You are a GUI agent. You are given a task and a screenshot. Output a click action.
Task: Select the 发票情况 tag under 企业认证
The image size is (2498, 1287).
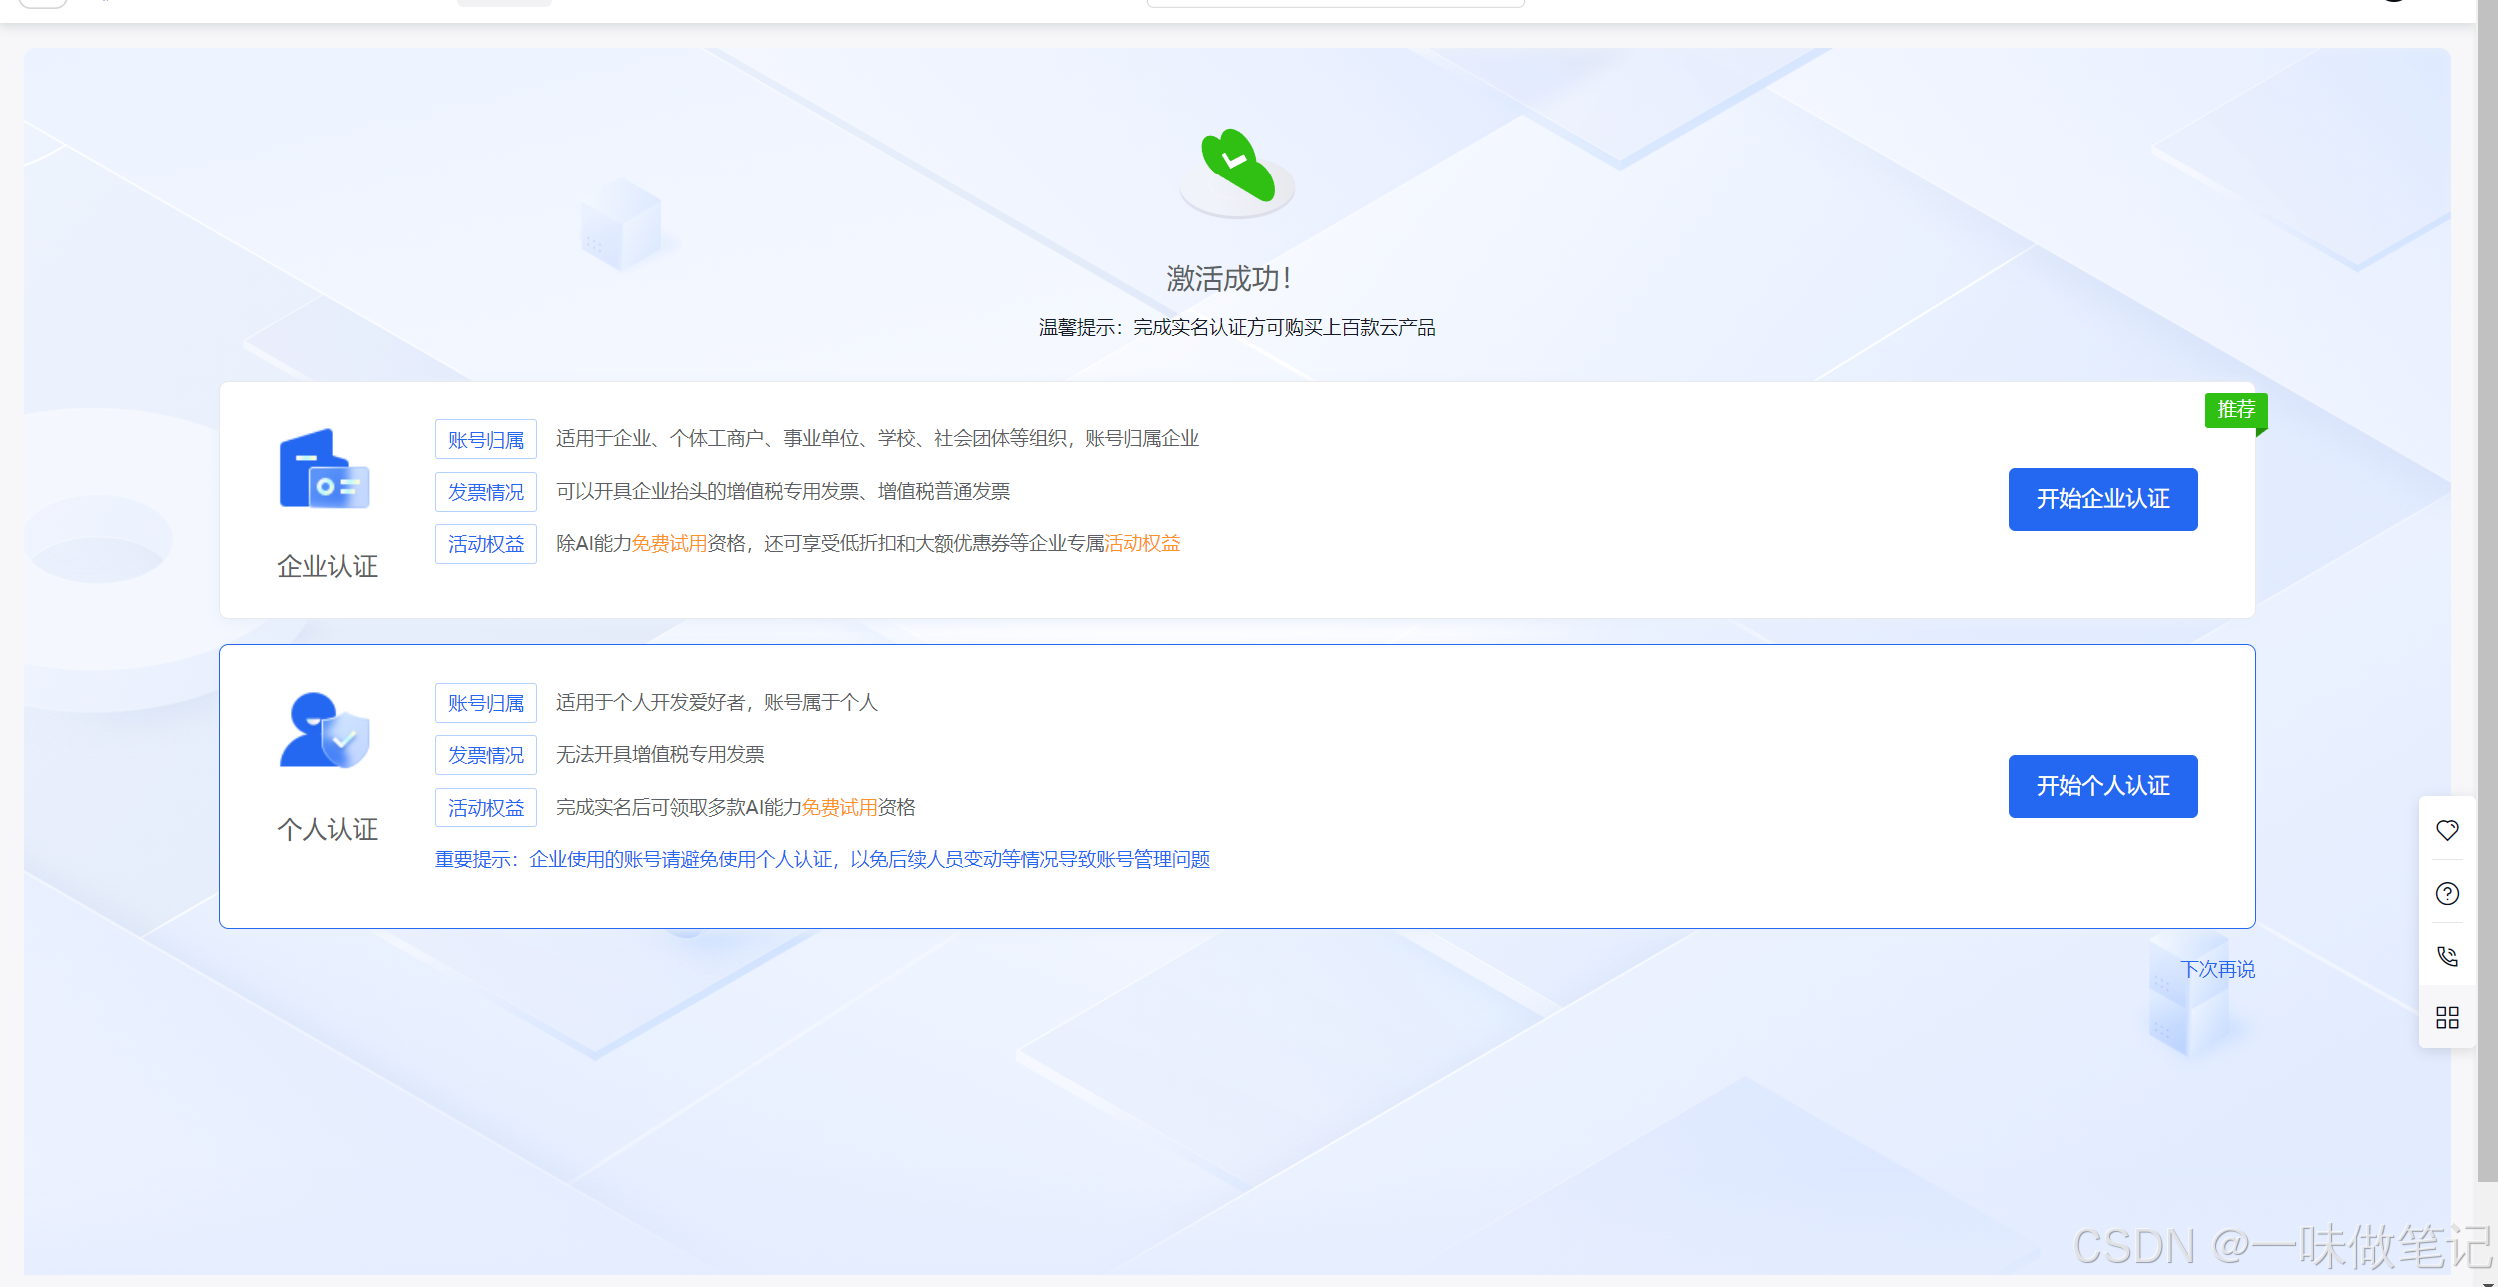[x=486, y=492]
